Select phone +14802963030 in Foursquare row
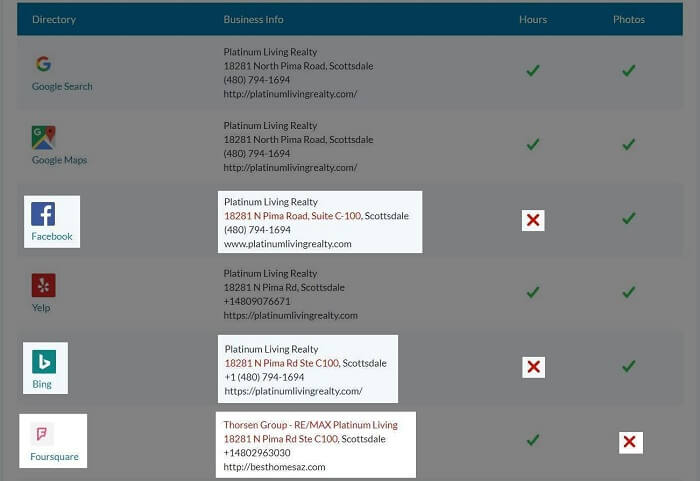700x481 pixels. pos(257,453)
